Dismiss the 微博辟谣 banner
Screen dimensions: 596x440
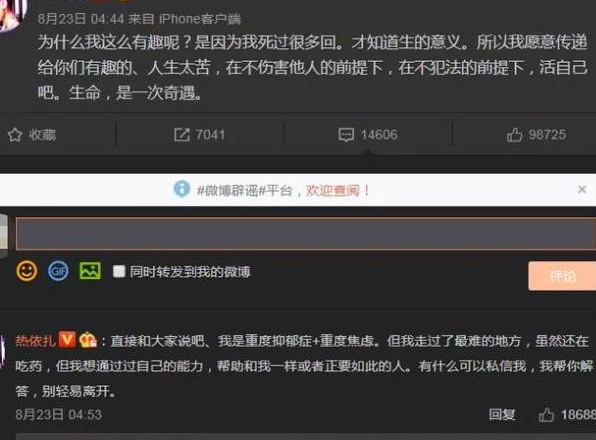tap(582, 189)
